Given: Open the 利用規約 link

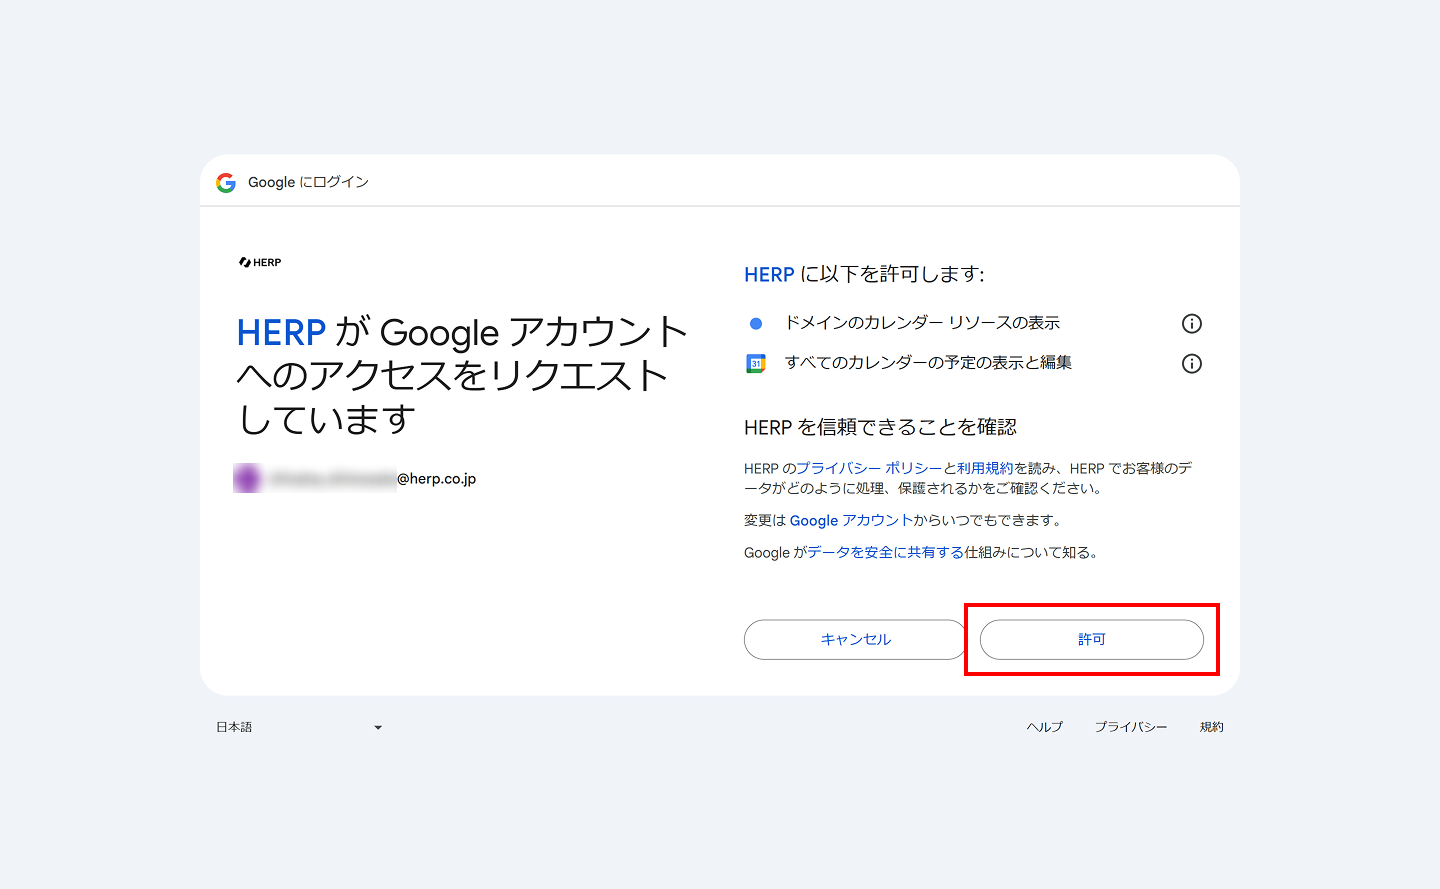Looking at the screenshot, I should pyautogui.click(x=985, y=468).
